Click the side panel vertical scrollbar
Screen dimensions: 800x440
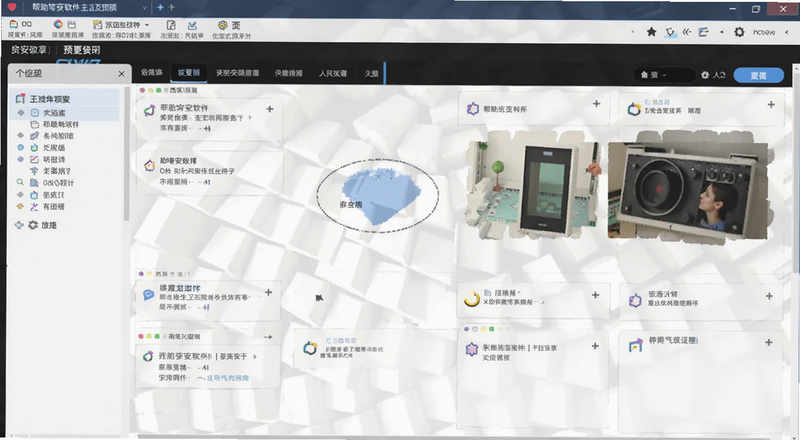[x=126, y=153]
